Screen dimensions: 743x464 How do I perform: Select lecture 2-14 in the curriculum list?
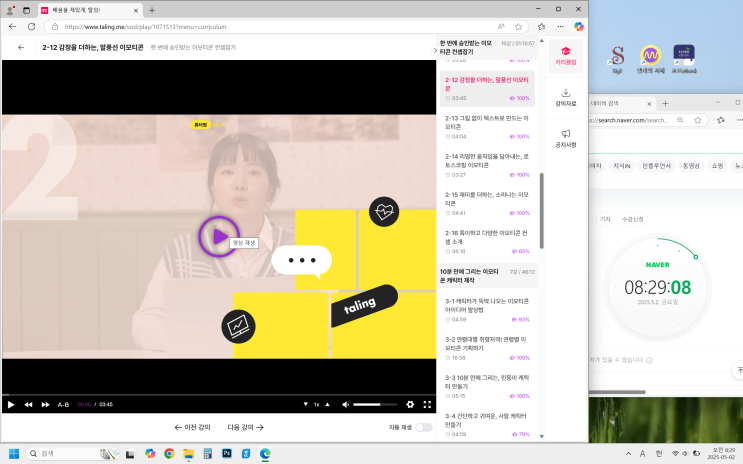(487, 165)
